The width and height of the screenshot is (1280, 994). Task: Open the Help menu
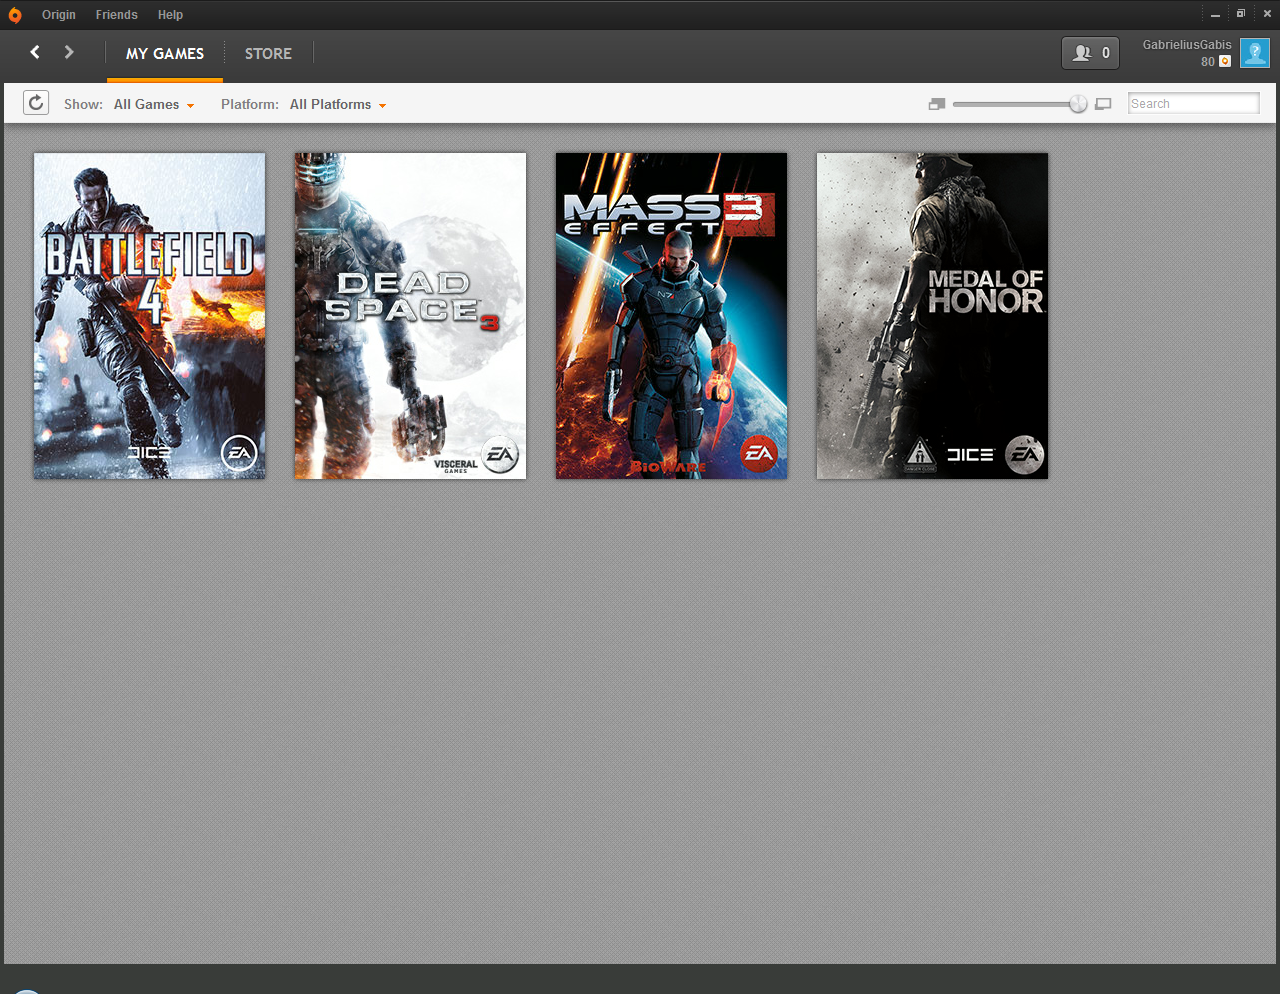[170, 15]
